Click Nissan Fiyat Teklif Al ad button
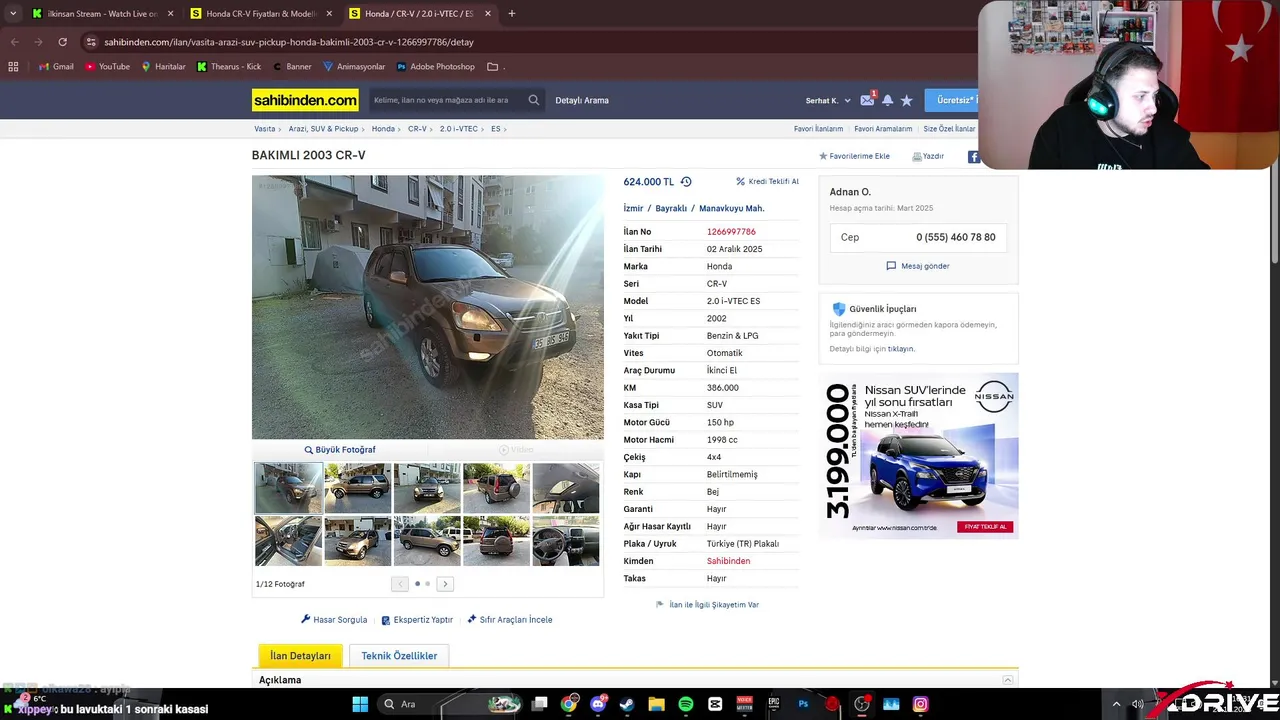1280x720 pixels. point(985,527)
